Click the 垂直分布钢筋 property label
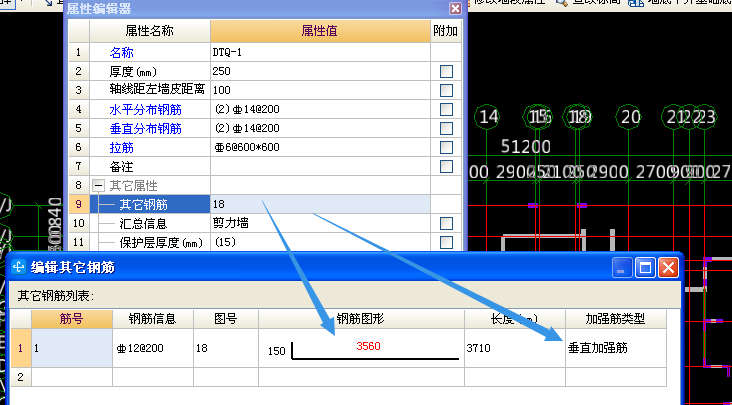This screenshot has height=405, width=732. click(x=146, y=129)
